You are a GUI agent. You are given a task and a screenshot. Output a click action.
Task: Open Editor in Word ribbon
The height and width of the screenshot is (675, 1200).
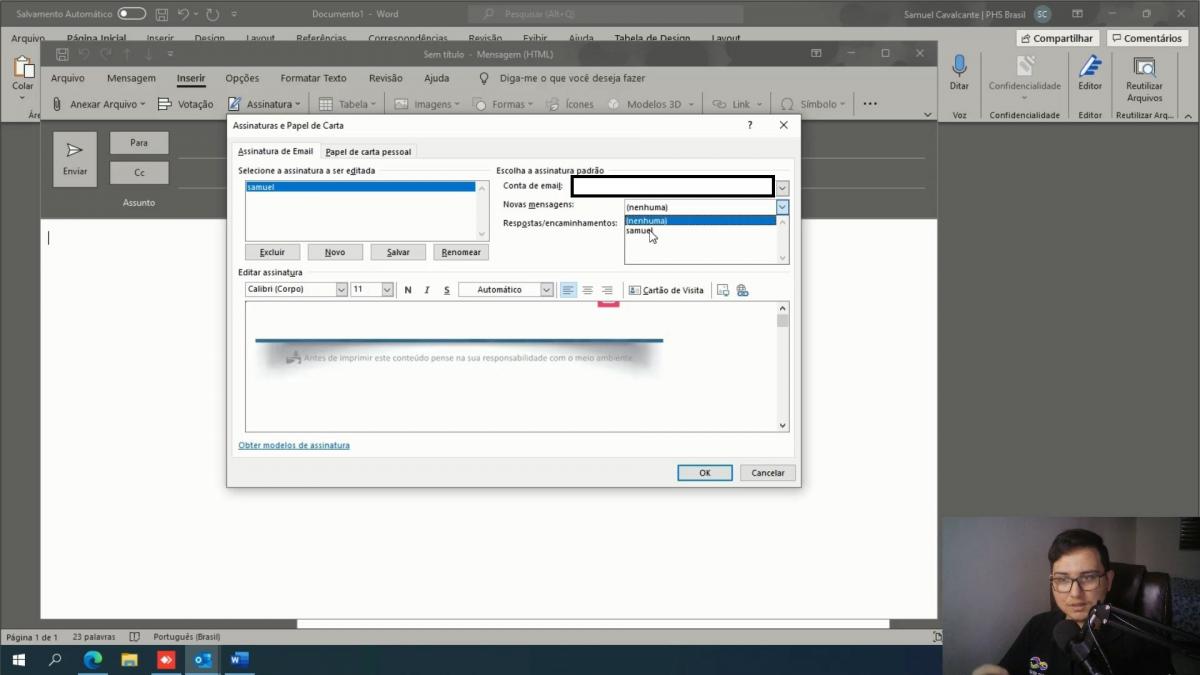[1090, 73]
